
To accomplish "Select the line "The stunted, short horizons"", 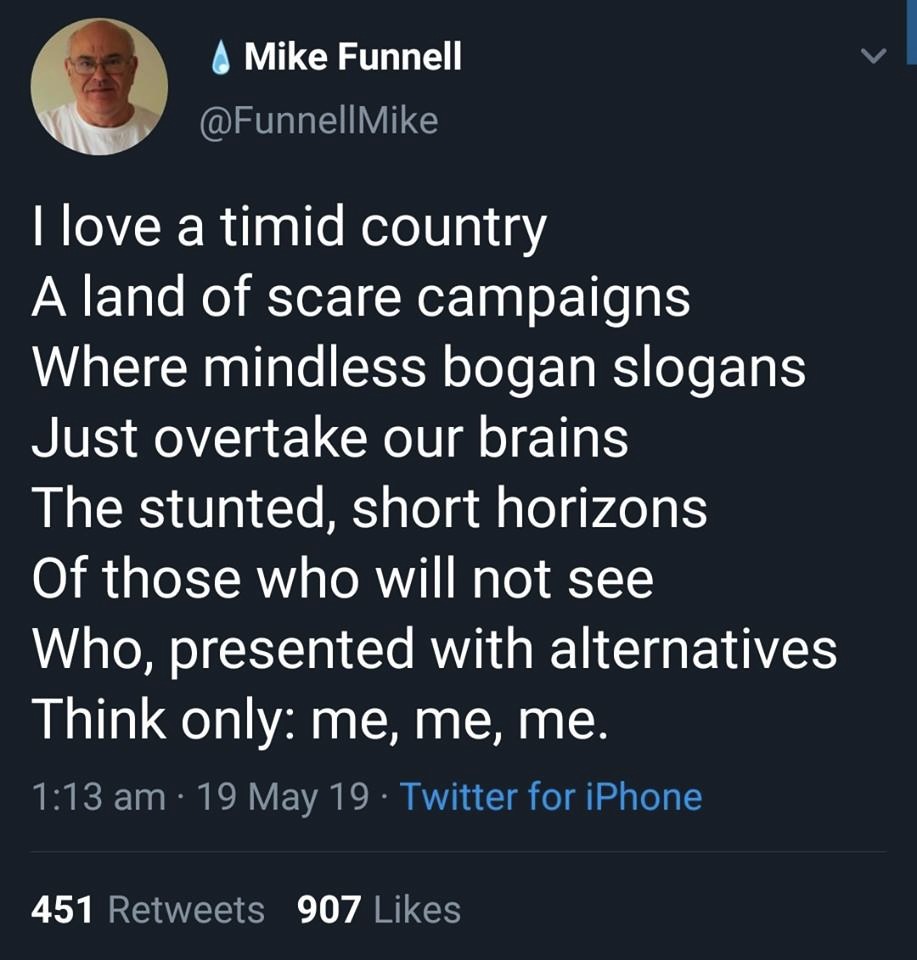I will pyautogui.click(x=370, y=507).
